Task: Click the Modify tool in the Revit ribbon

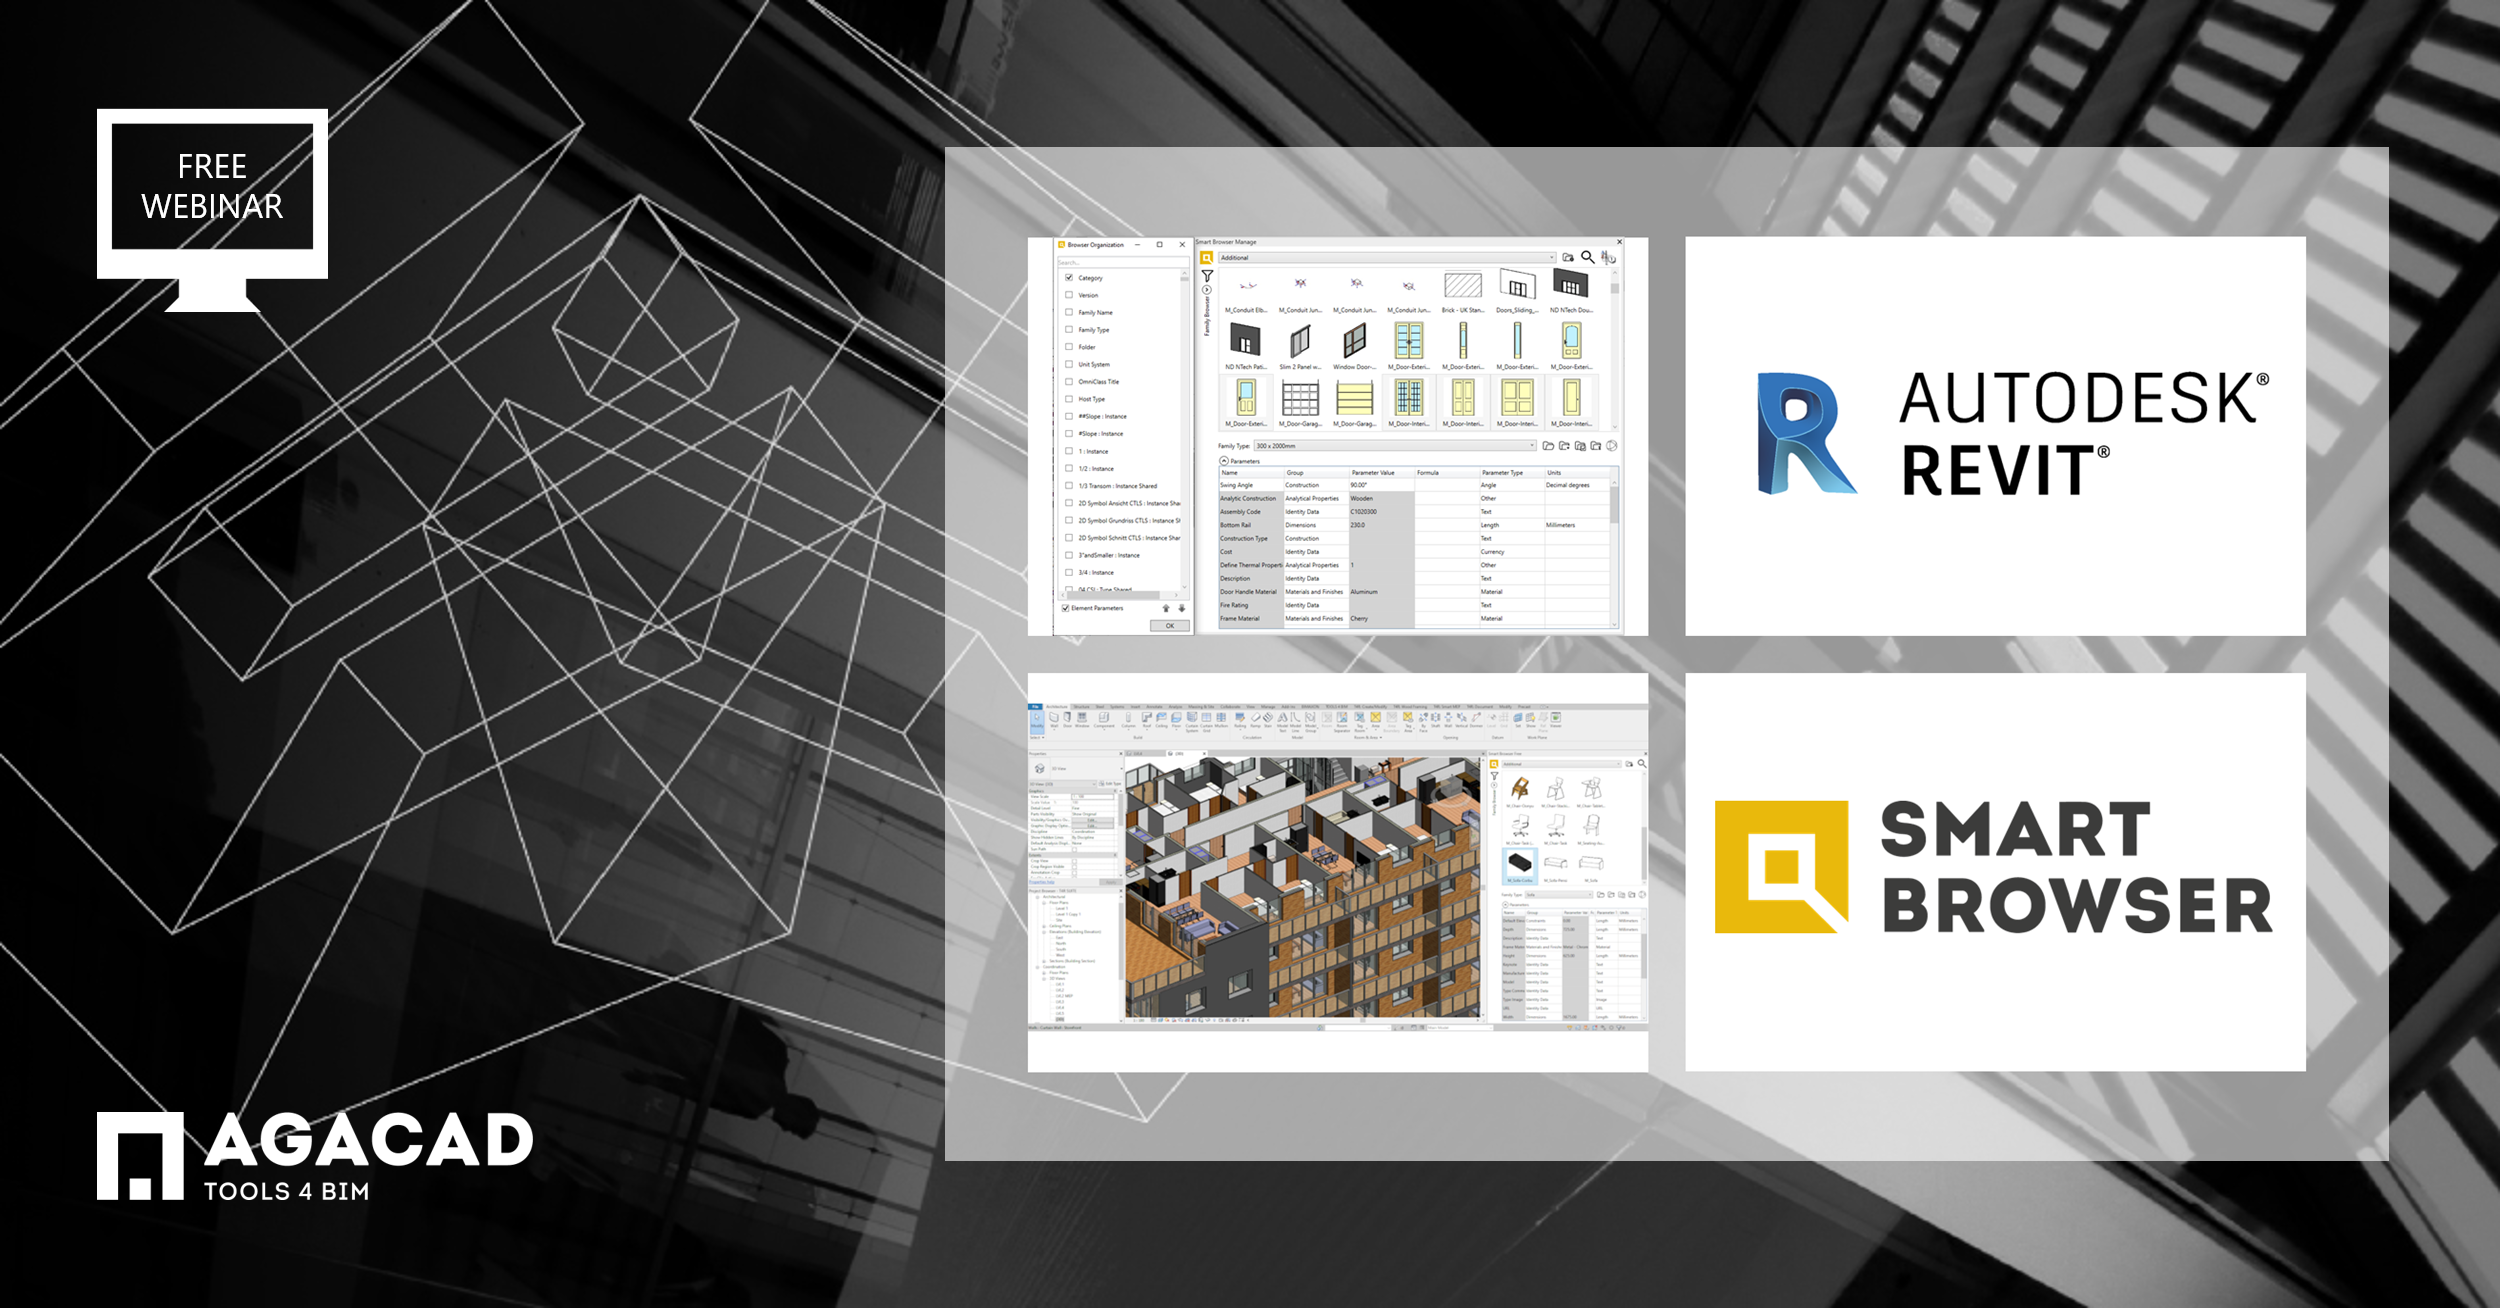Action: click(1037, 722)
